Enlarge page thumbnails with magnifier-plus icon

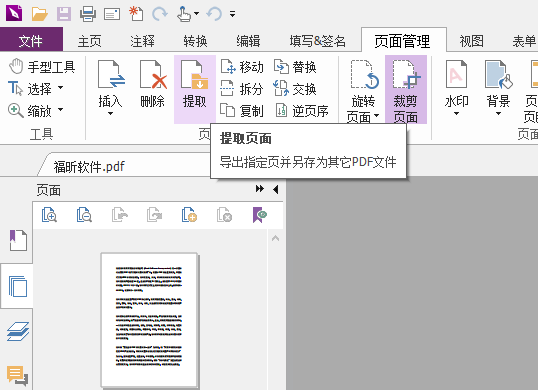click(x=49, y=215)
